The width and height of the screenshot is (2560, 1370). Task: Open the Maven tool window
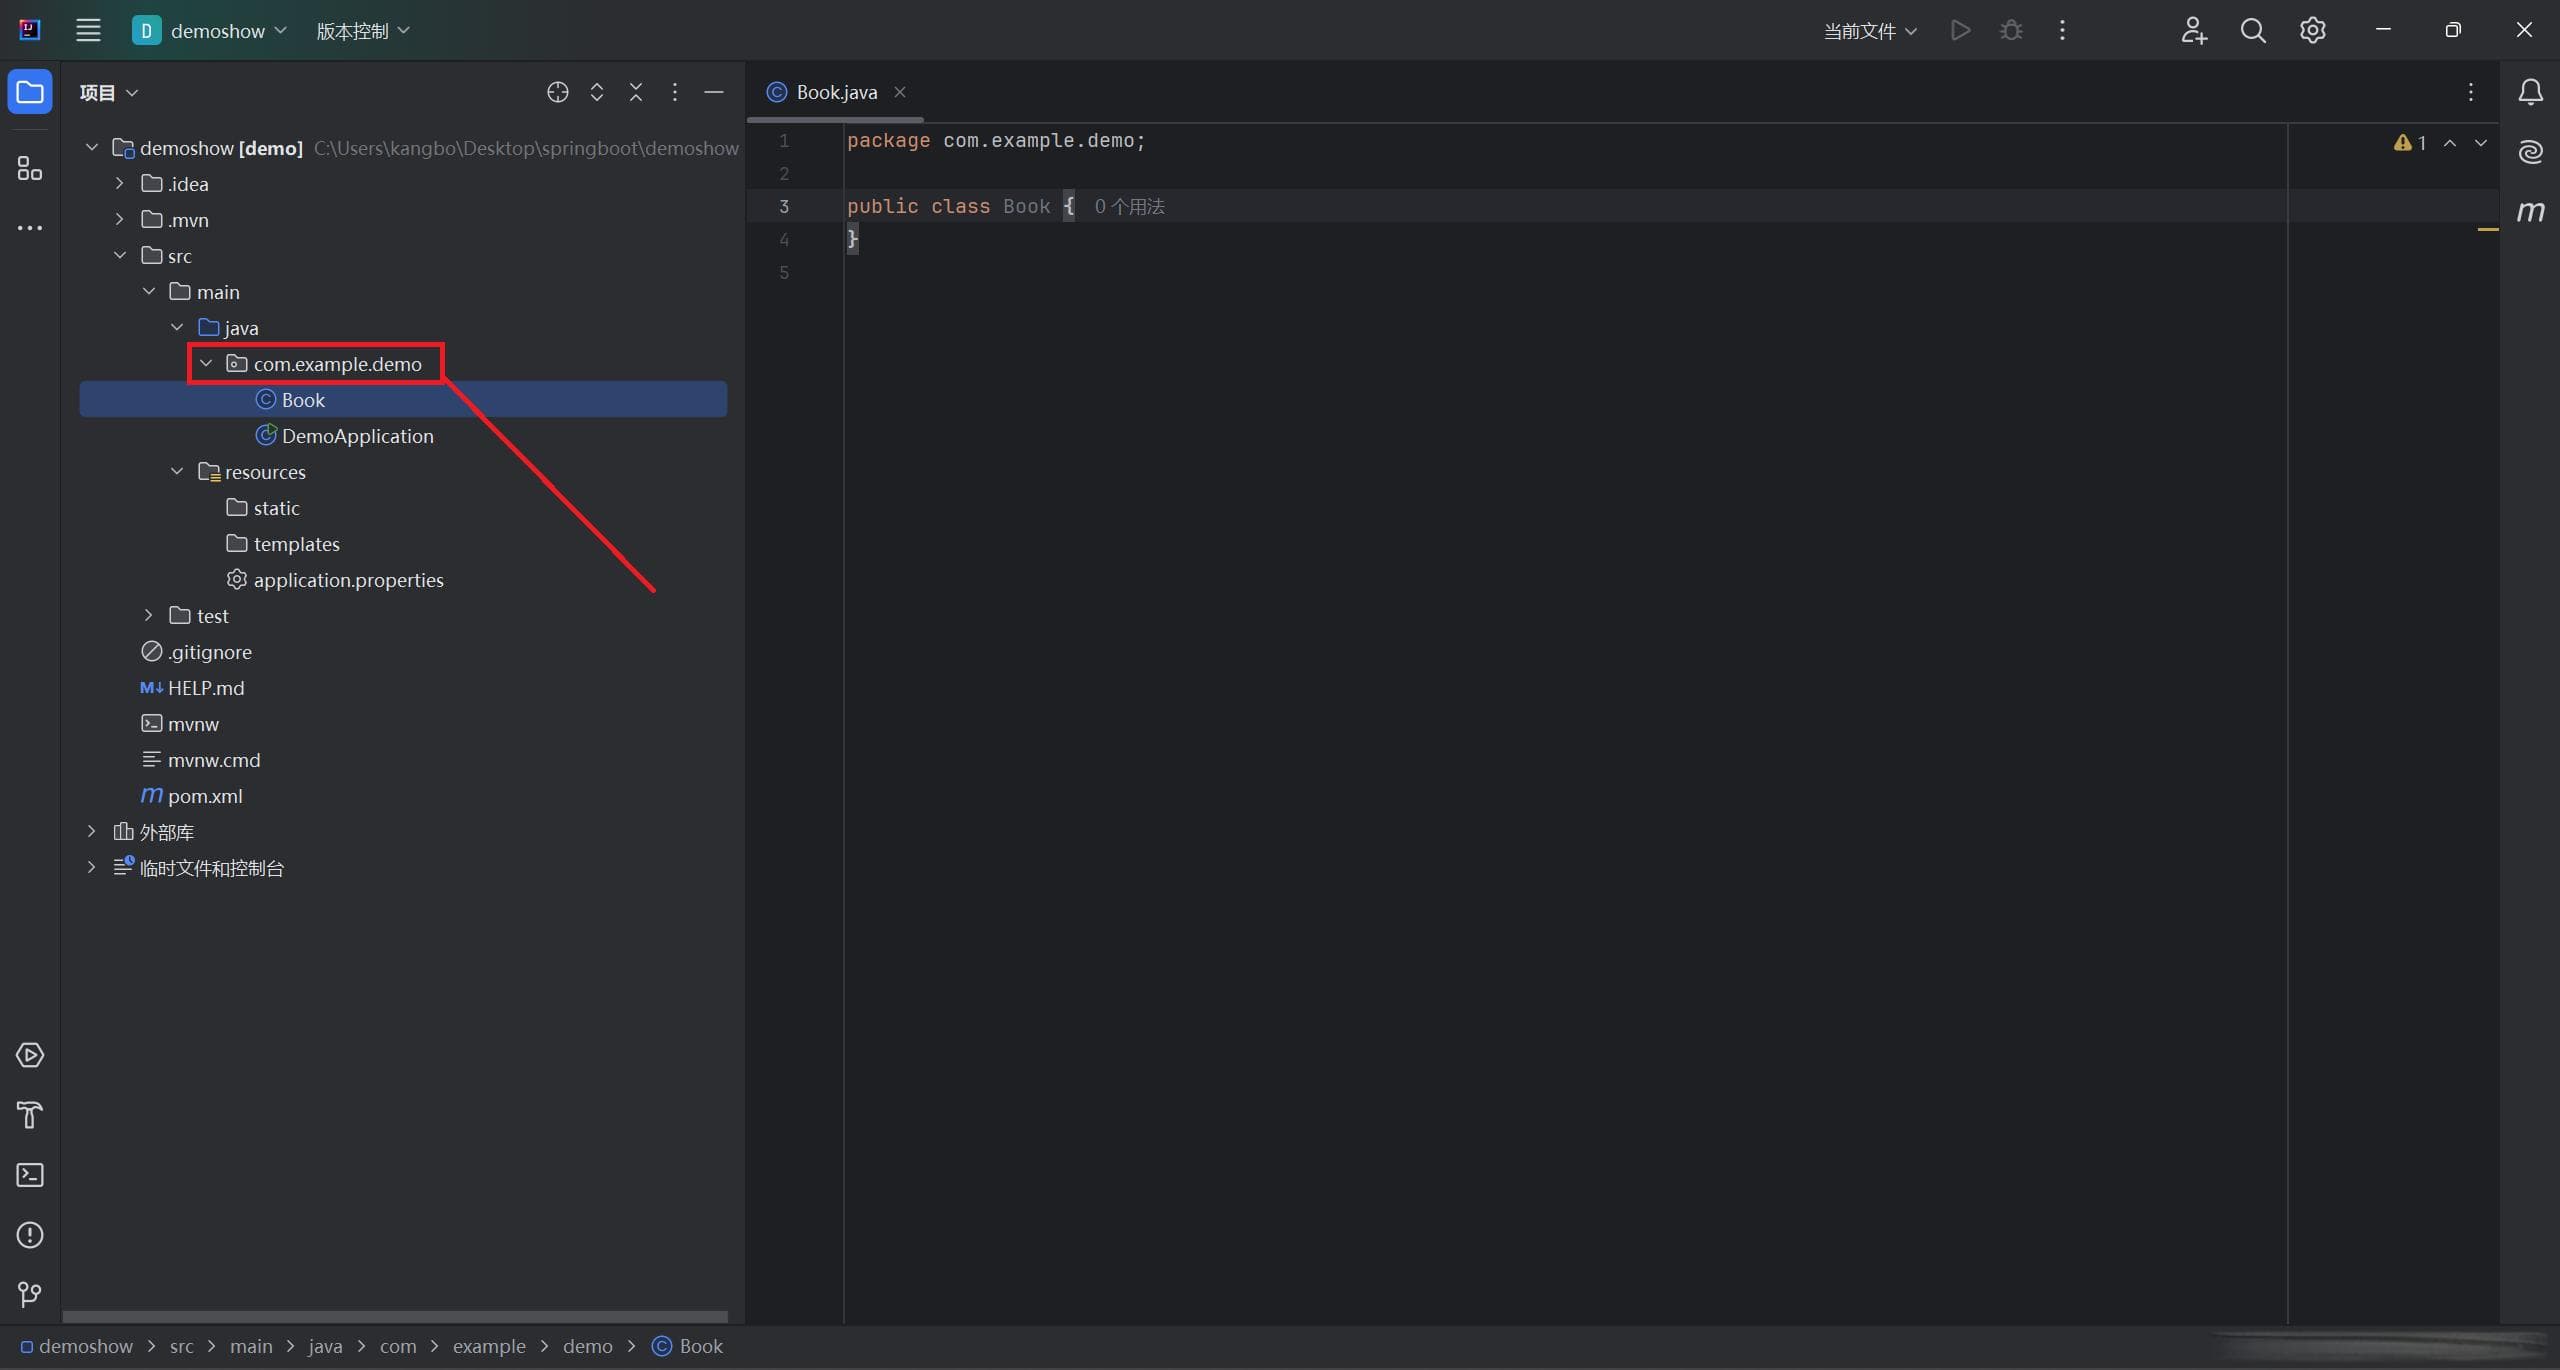pos(2530,212)
